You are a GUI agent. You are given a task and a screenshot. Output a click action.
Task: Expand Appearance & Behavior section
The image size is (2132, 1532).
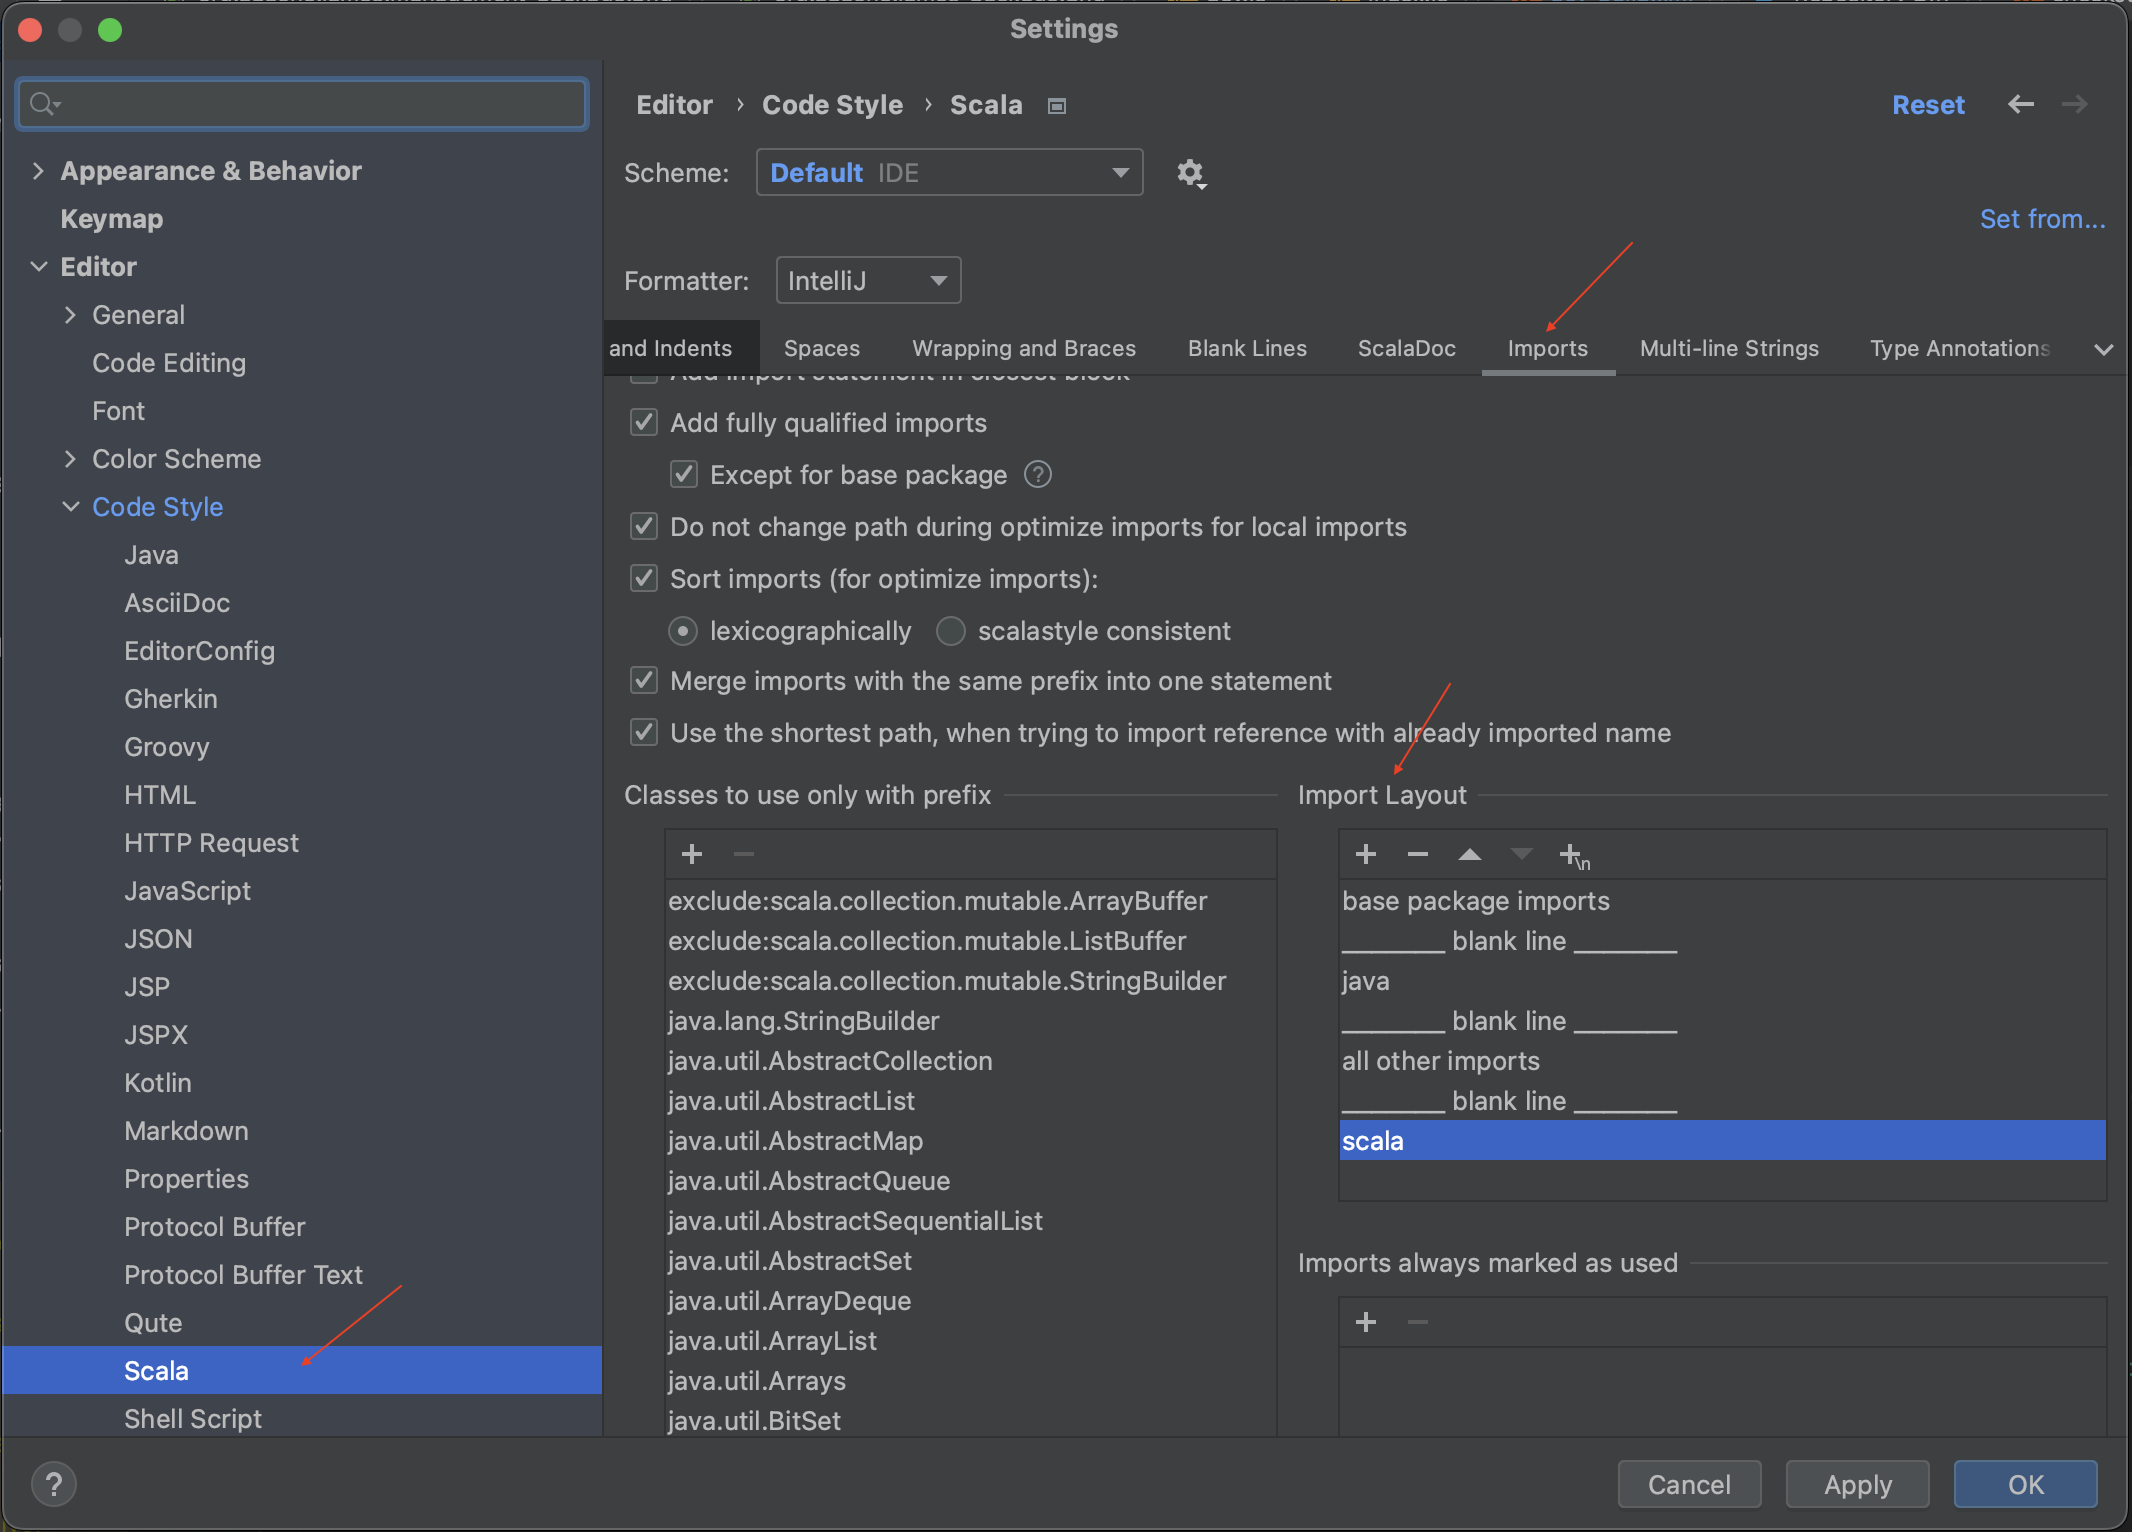pyautogui.click(x=38, y=171)
